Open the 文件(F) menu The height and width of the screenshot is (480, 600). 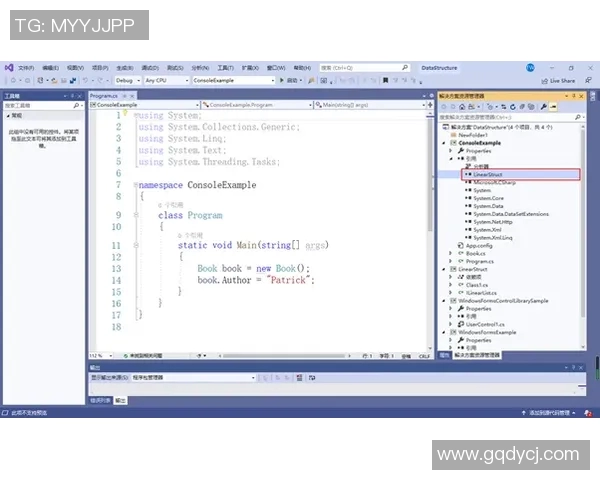coord(26,68)
